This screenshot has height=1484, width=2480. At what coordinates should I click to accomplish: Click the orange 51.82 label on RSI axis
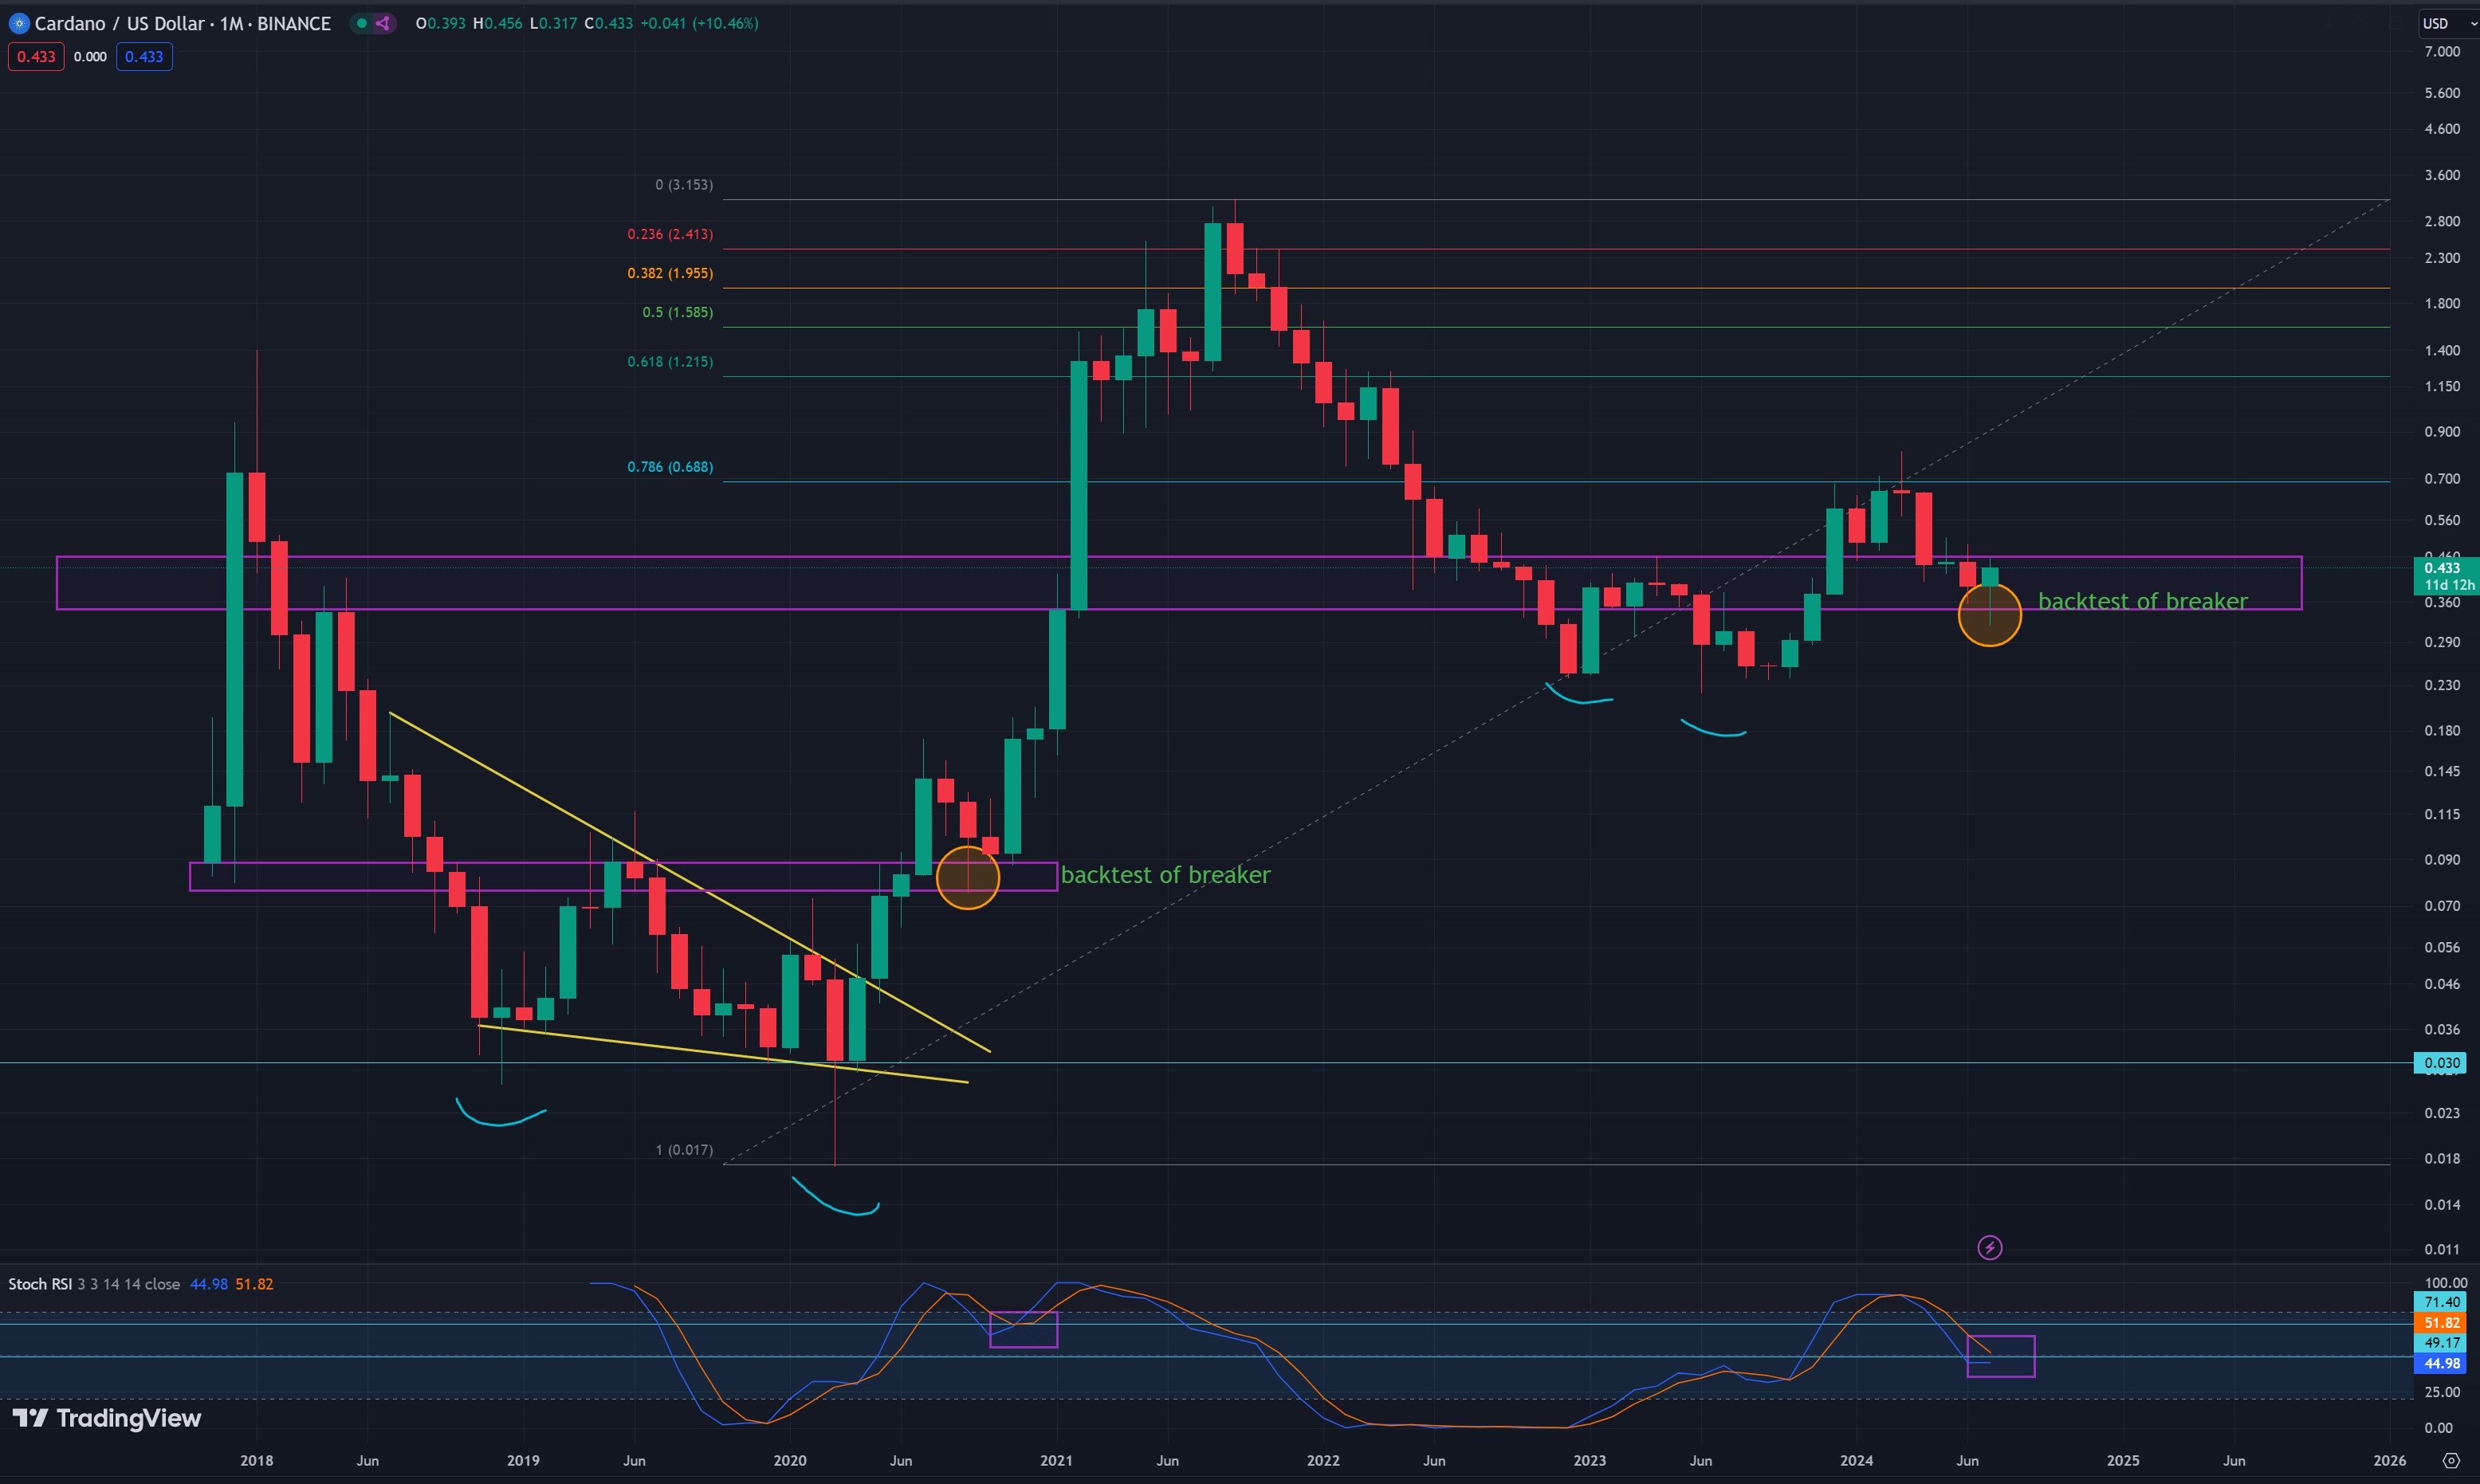coord(2441,1322)
